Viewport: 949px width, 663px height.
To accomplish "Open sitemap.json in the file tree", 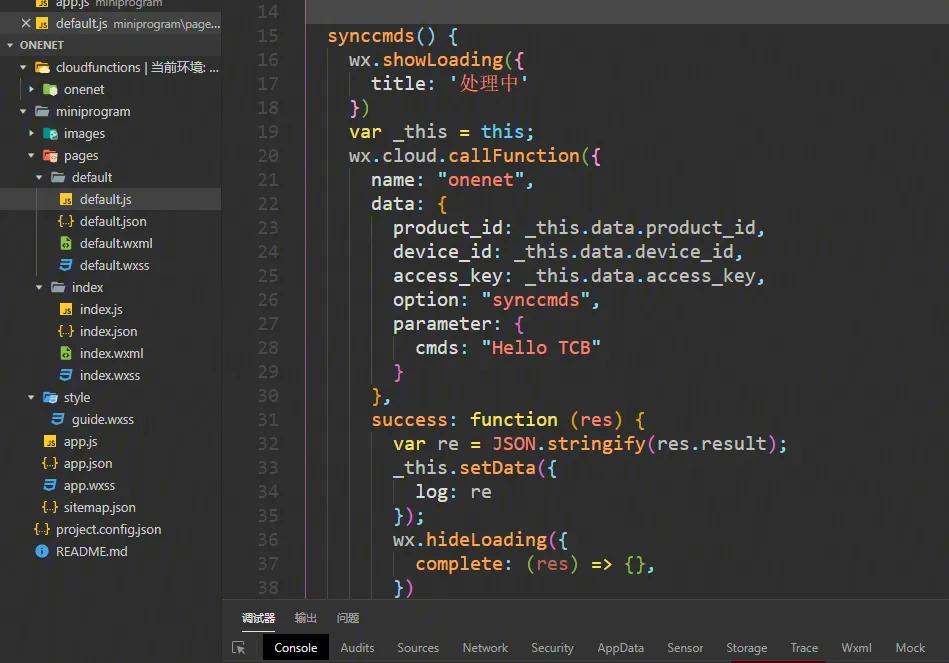I will point(99,508).
